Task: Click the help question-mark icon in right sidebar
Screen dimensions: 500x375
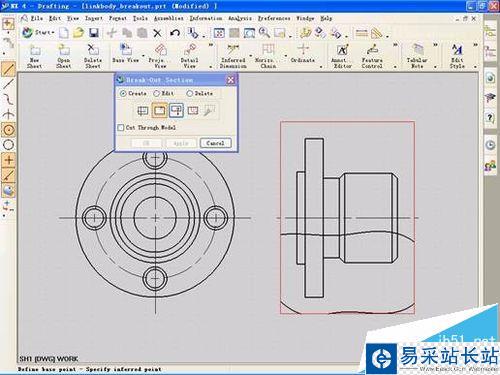Action: coord(490,118)
